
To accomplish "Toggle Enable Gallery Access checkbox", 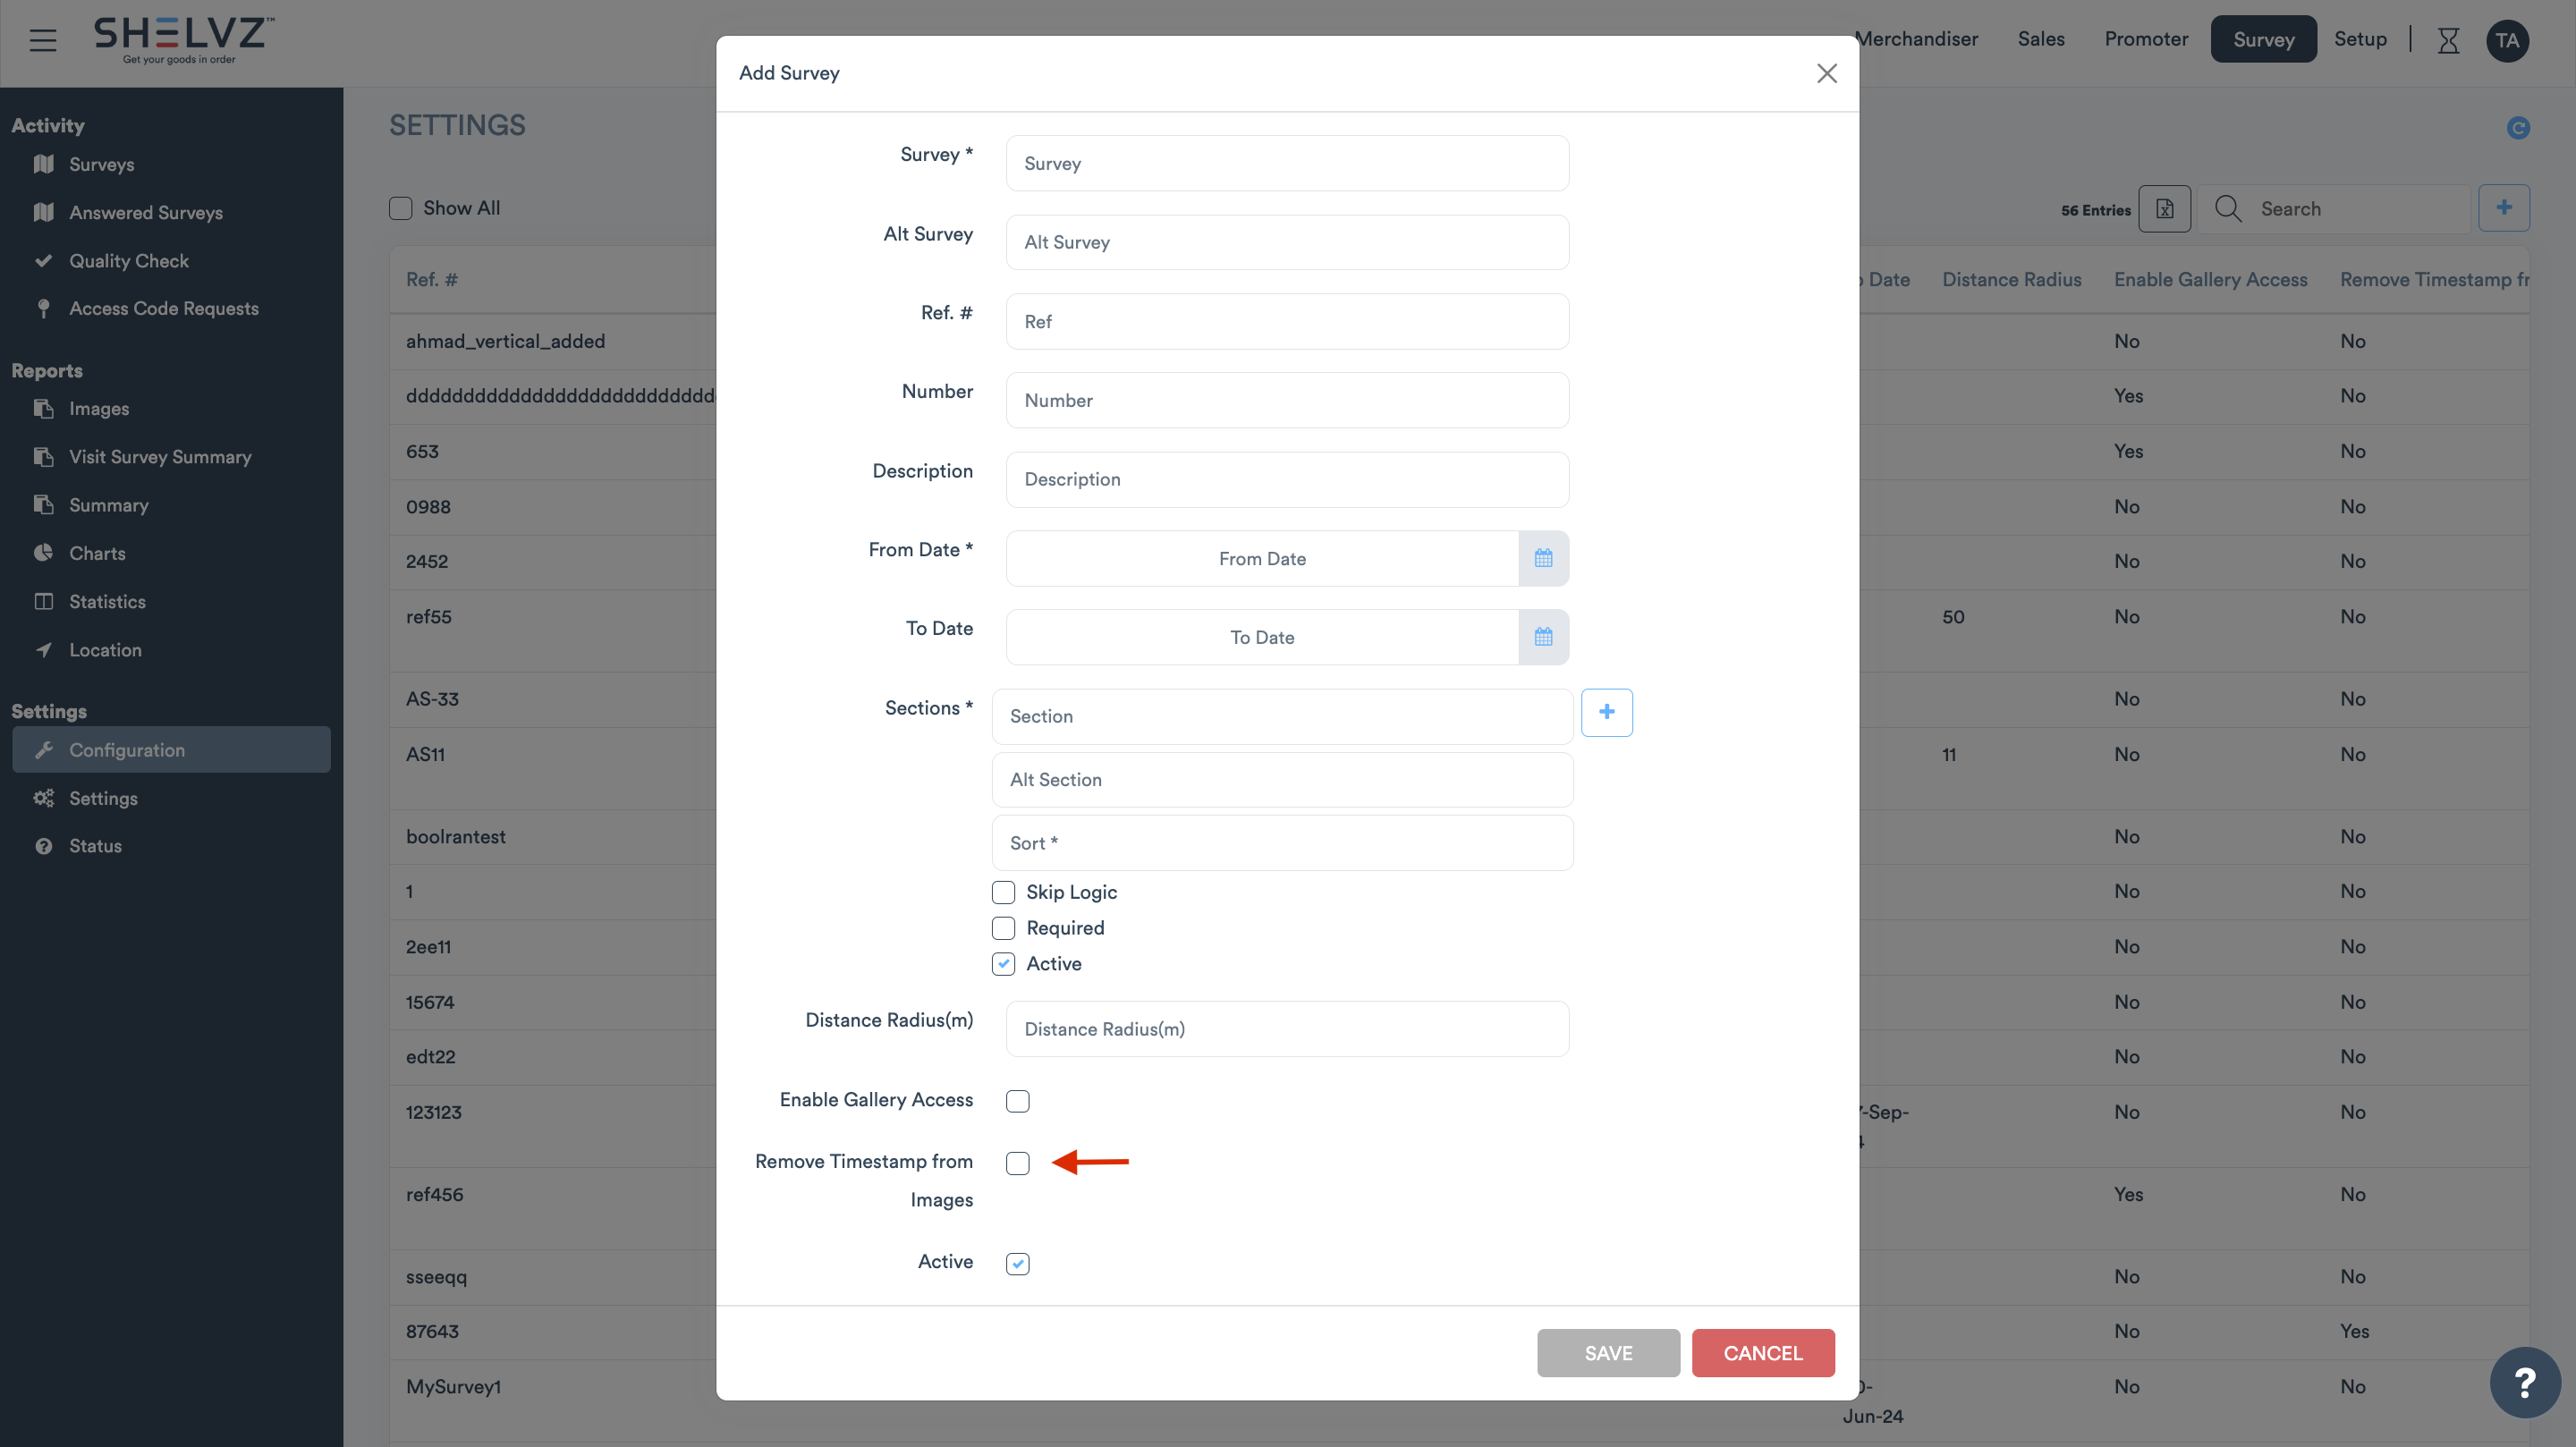I will point(1017,1101).
